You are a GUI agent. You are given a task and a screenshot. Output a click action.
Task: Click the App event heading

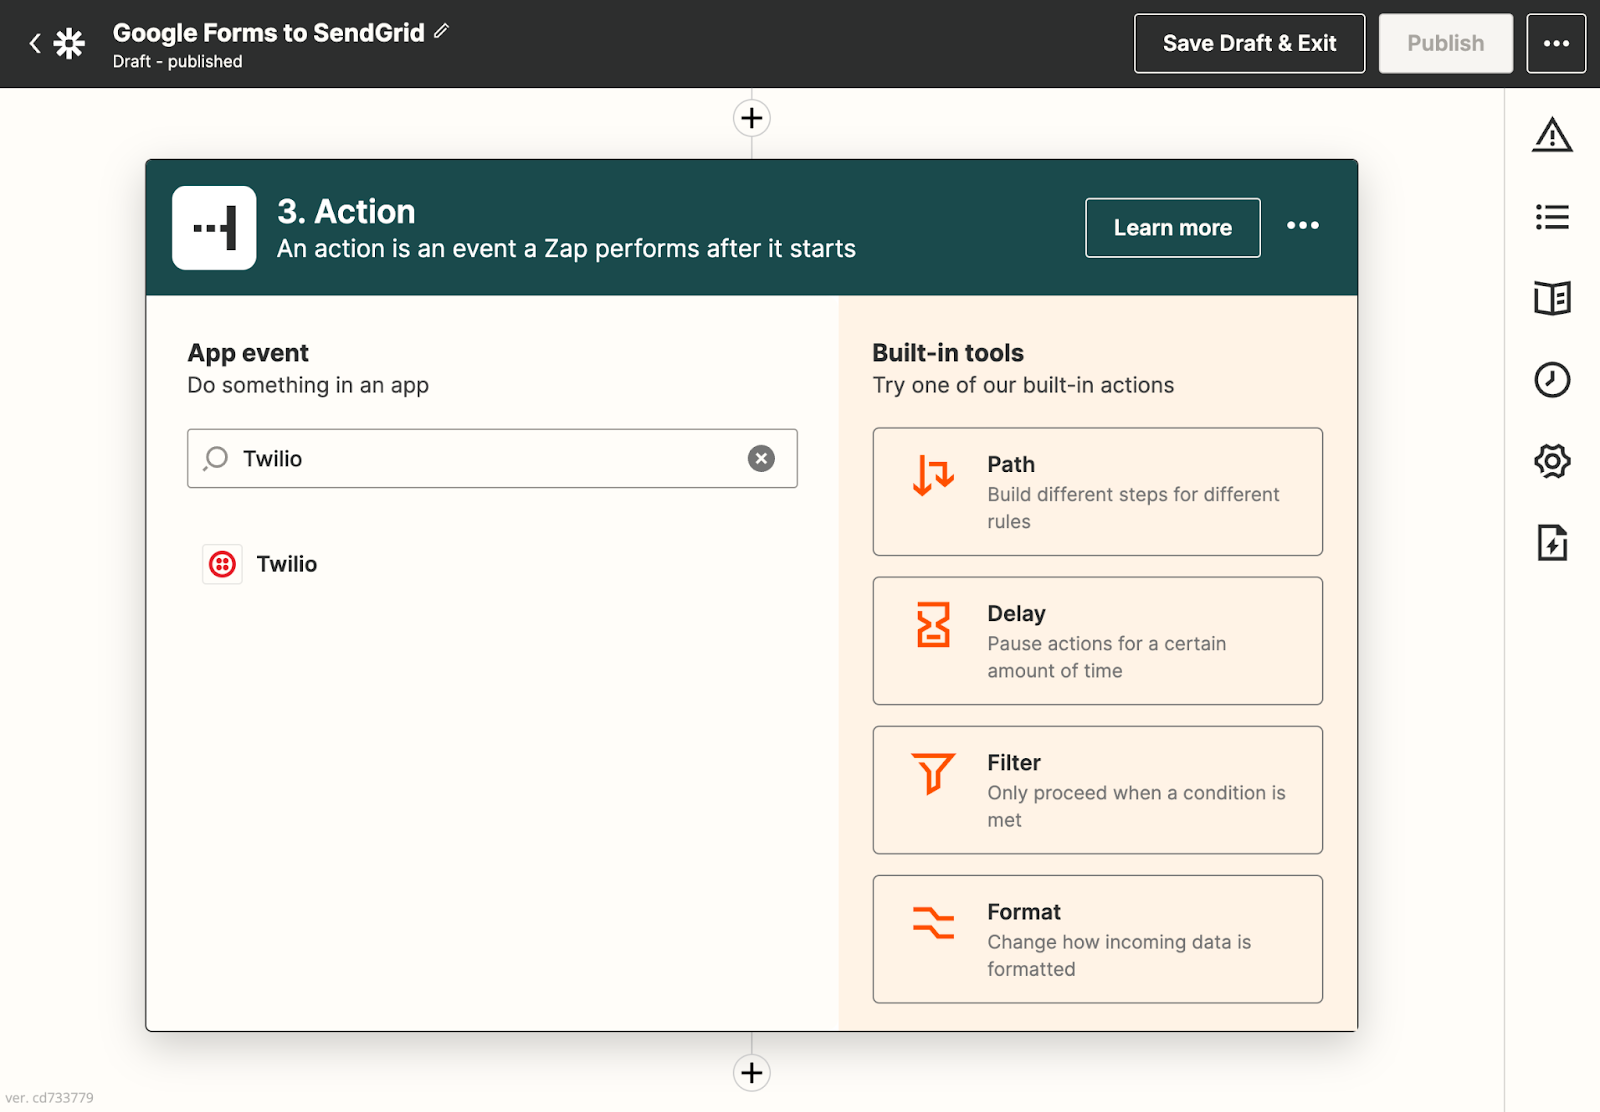(248, 353)
